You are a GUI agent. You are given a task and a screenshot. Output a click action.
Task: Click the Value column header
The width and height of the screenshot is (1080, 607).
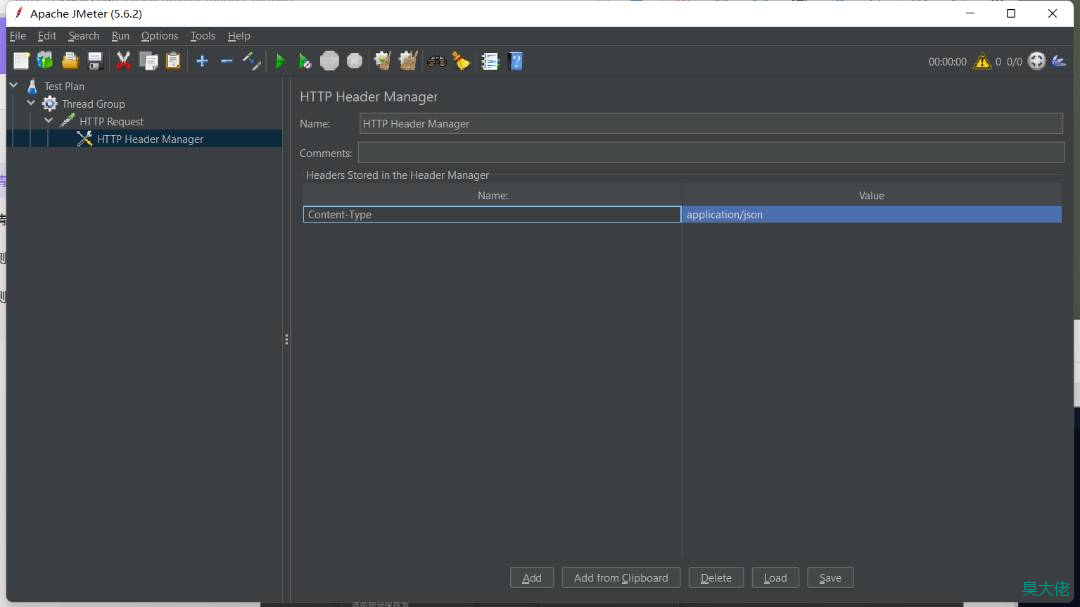(871, 196)
